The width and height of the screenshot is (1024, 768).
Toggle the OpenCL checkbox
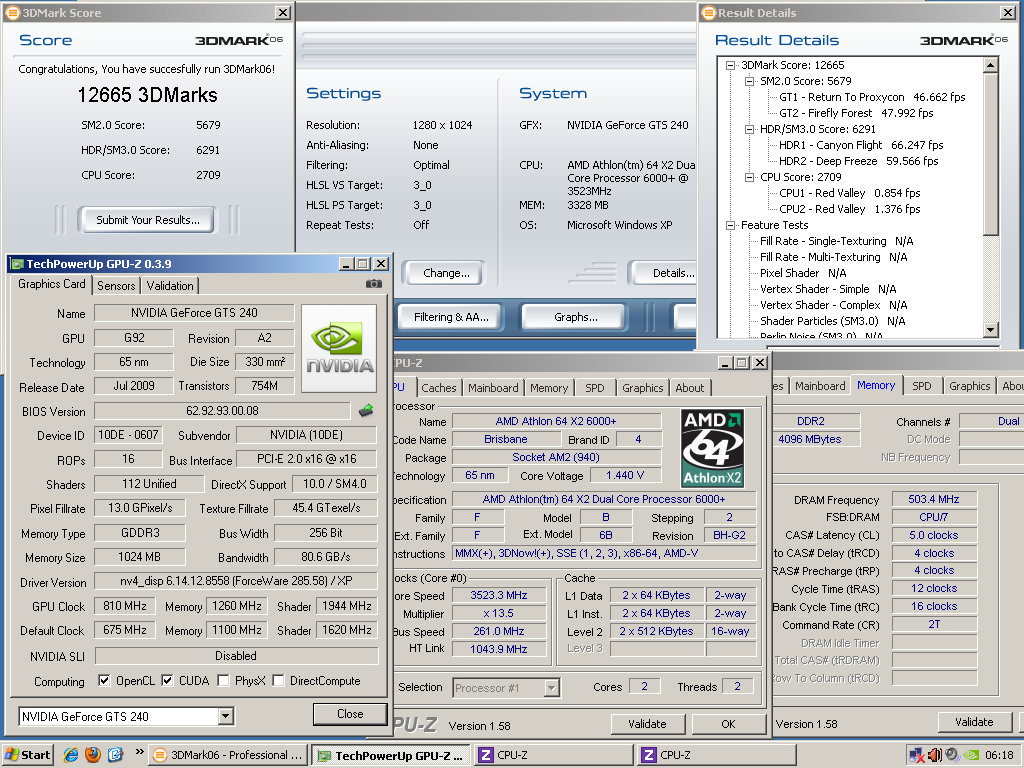(x=104, y=680)
